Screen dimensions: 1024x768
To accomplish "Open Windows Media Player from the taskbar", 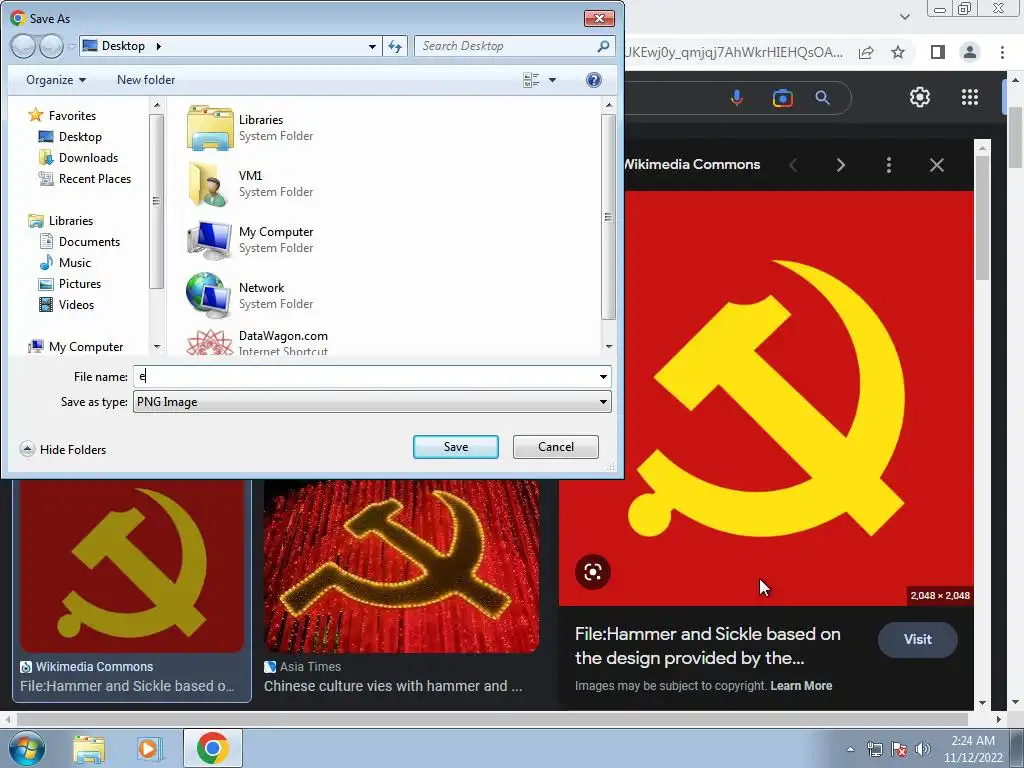I will click(150, 748).
